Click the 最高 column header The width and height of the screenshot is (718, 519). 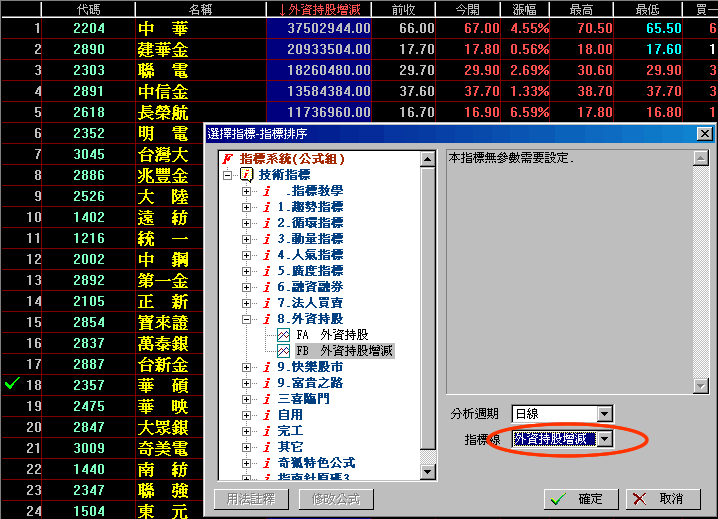coord(581,9)
